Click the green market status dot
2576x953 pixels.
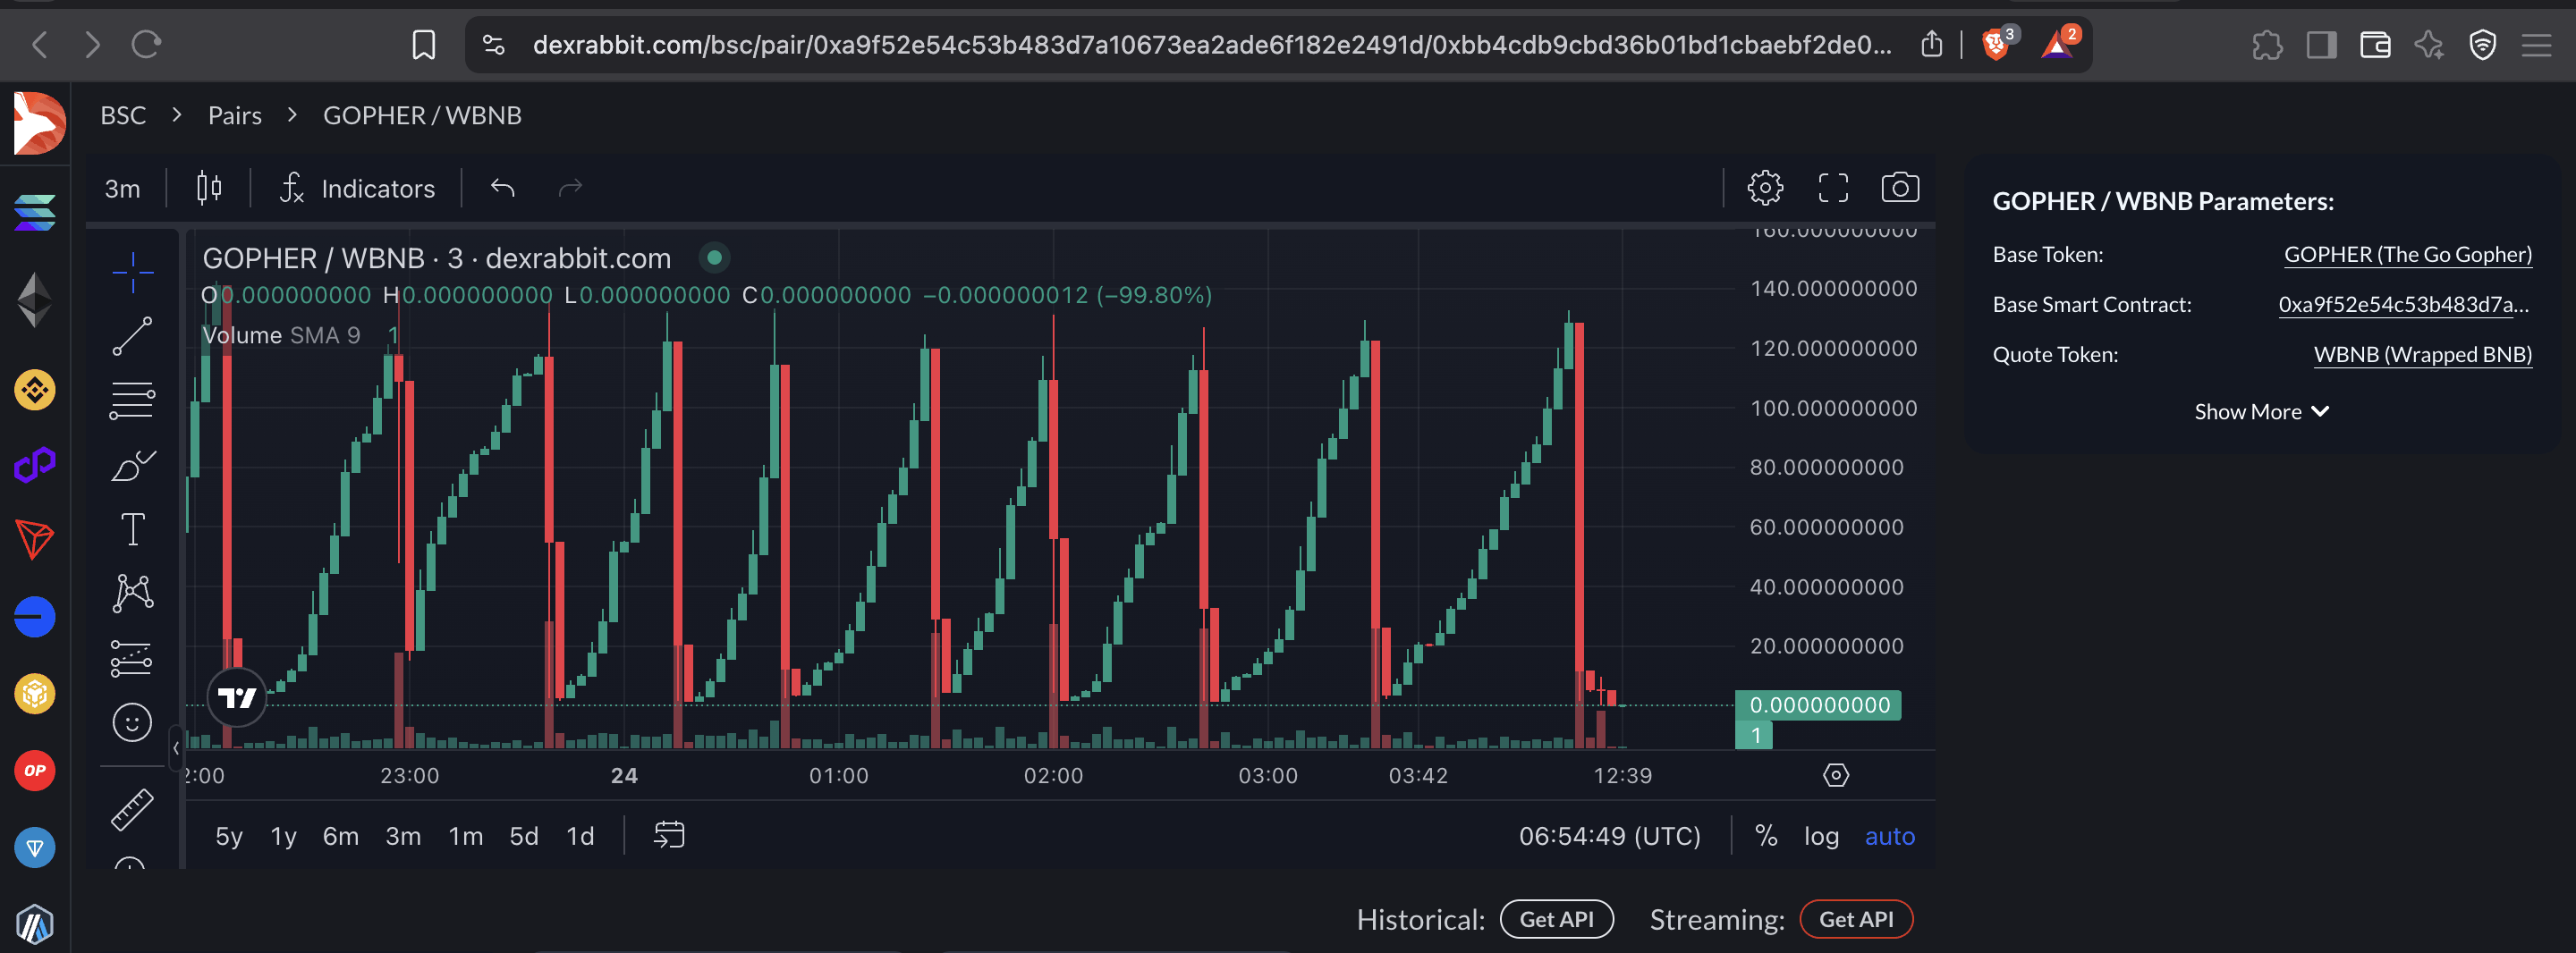[x=714, y=257]
